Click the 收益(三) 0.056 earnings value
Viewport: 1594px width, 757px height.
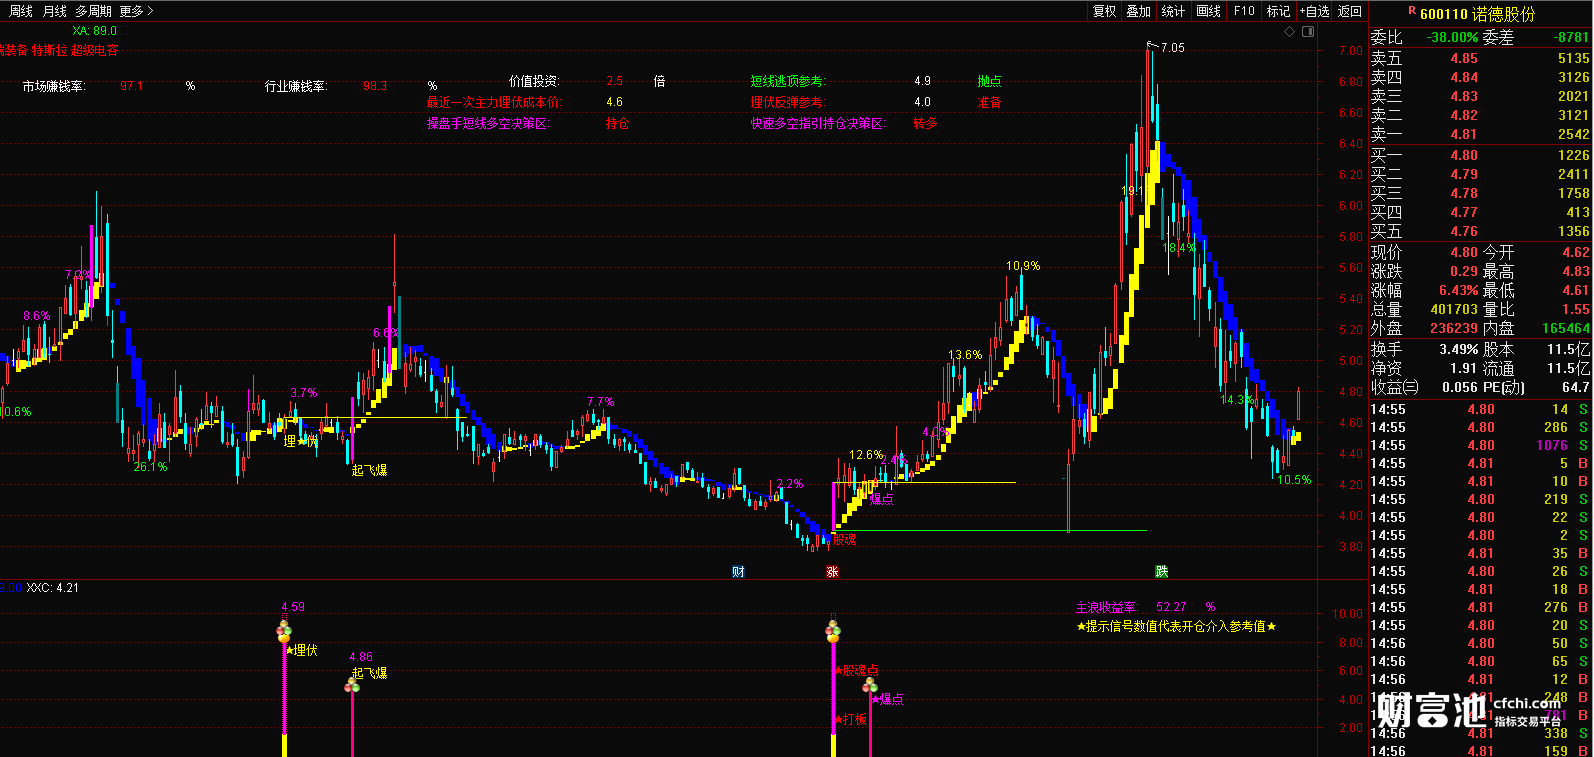click(x=1460, y=387)
